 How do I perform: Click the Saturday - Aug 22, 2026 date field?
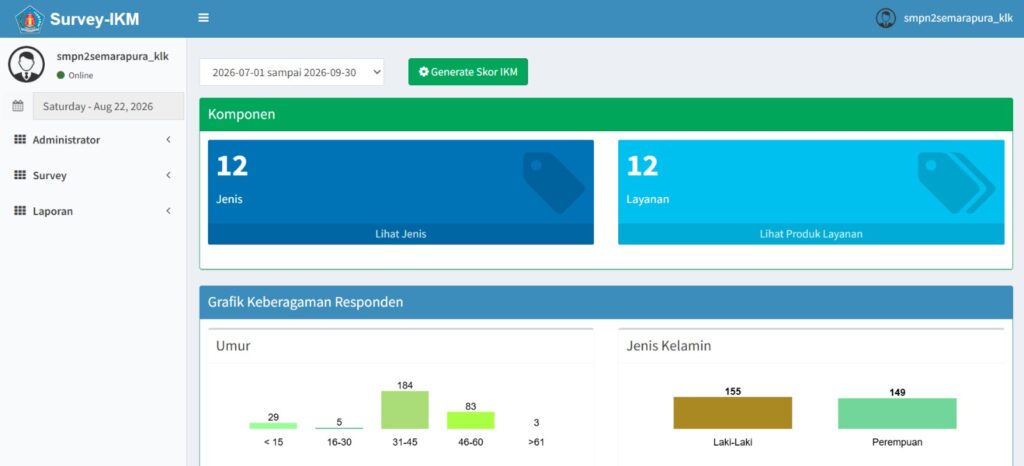[108, 106]
